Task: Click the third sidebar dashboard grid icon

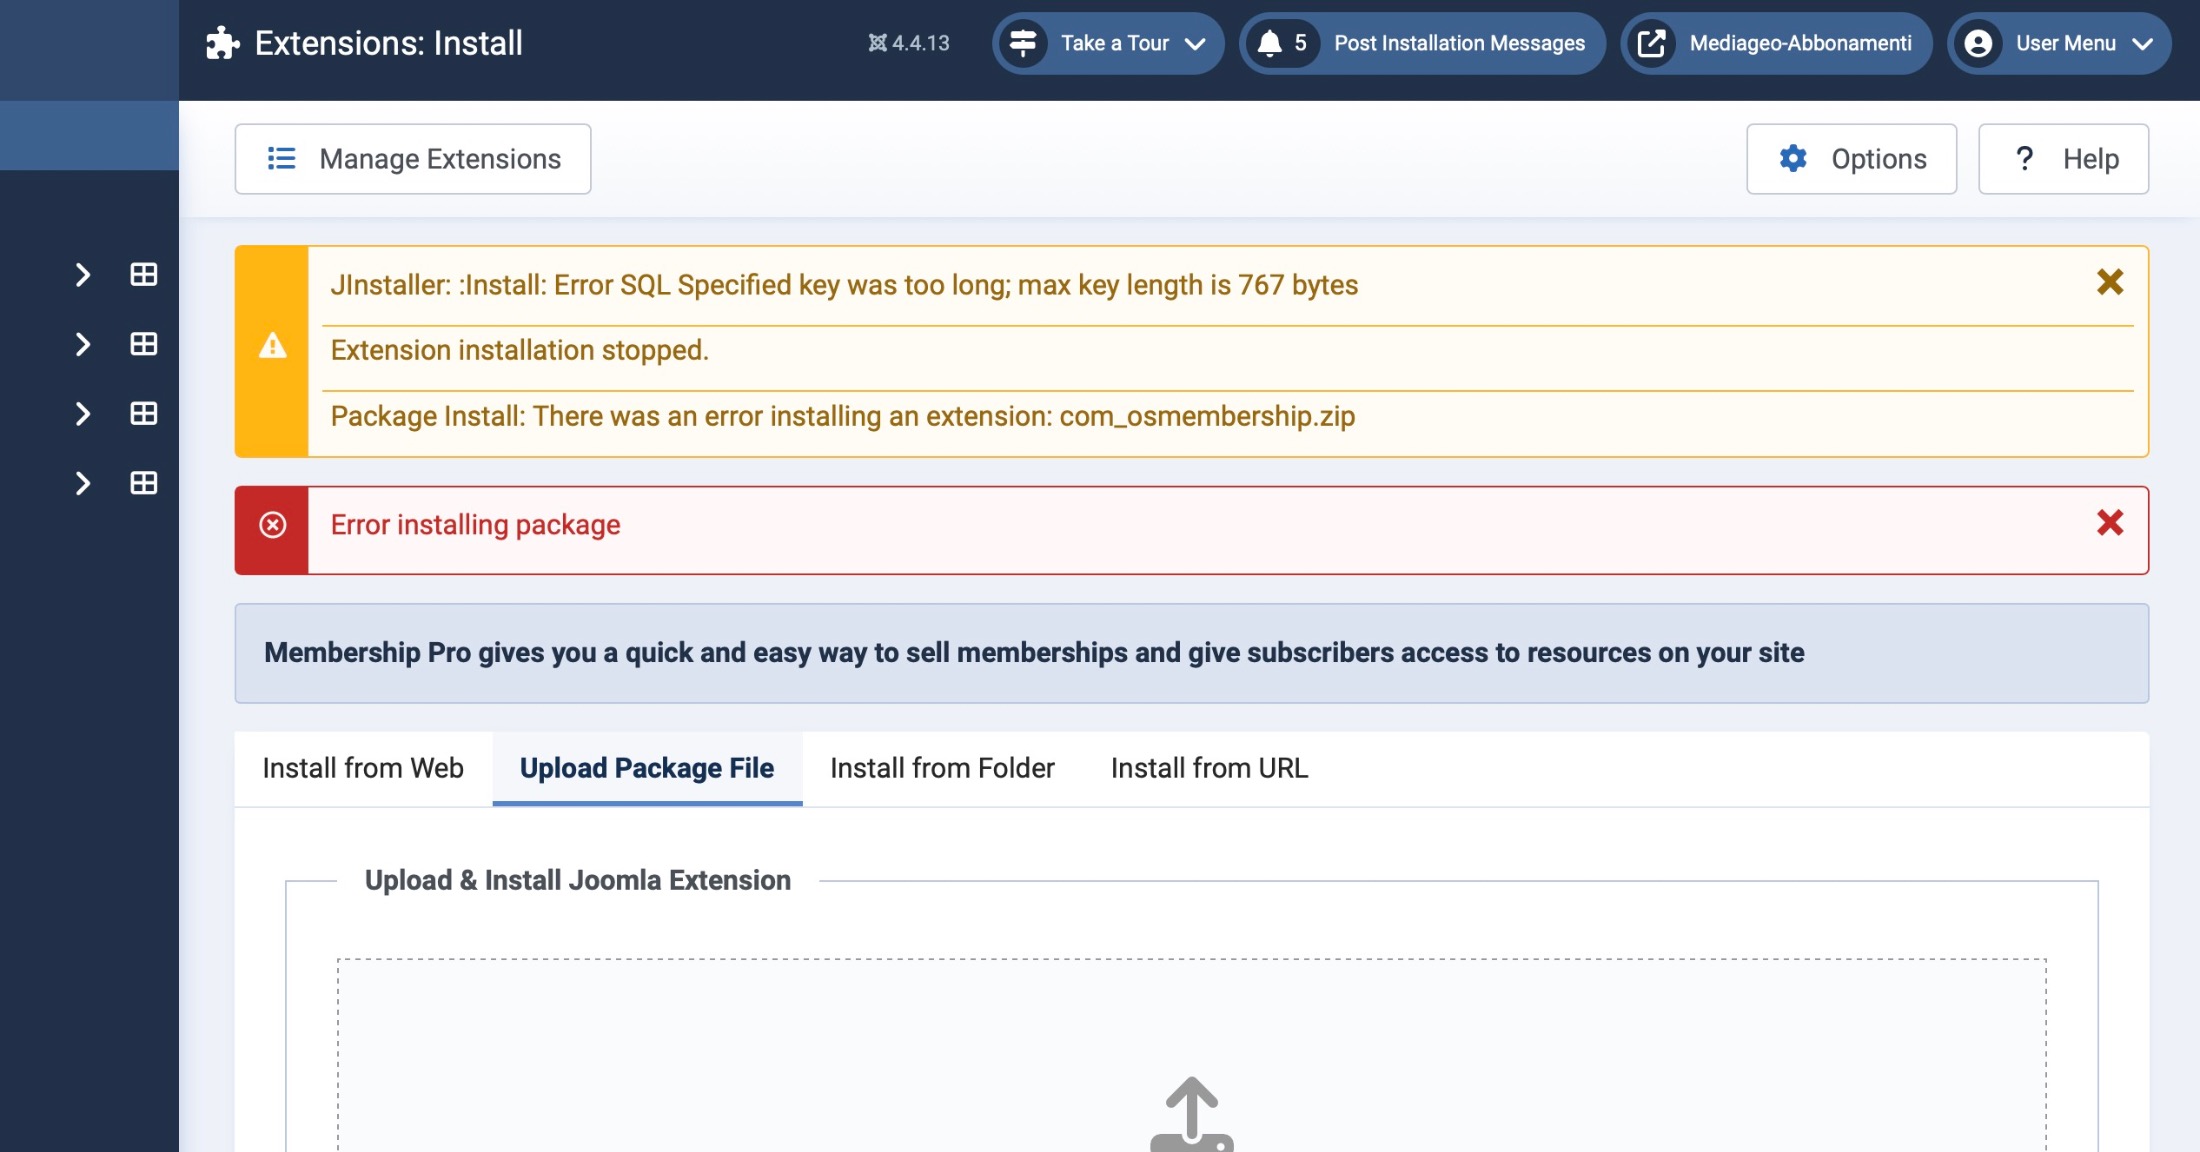Action: point(144,413)
